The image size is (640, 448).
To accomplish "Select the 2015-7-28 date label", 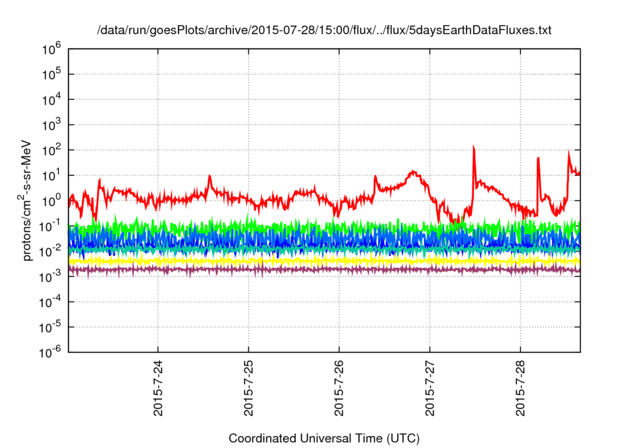I will [x=520, y=388].
